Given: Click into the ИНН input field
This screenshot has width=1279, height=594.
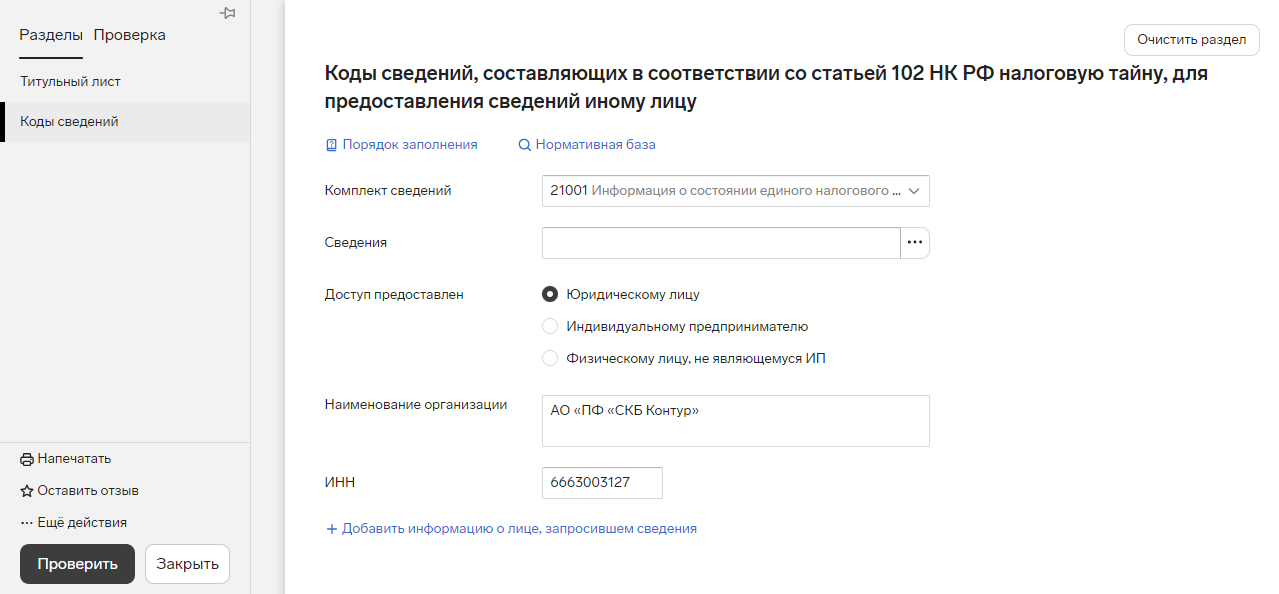Looking at the screenshot, I should pyautogui.click(x=602, y=483).
